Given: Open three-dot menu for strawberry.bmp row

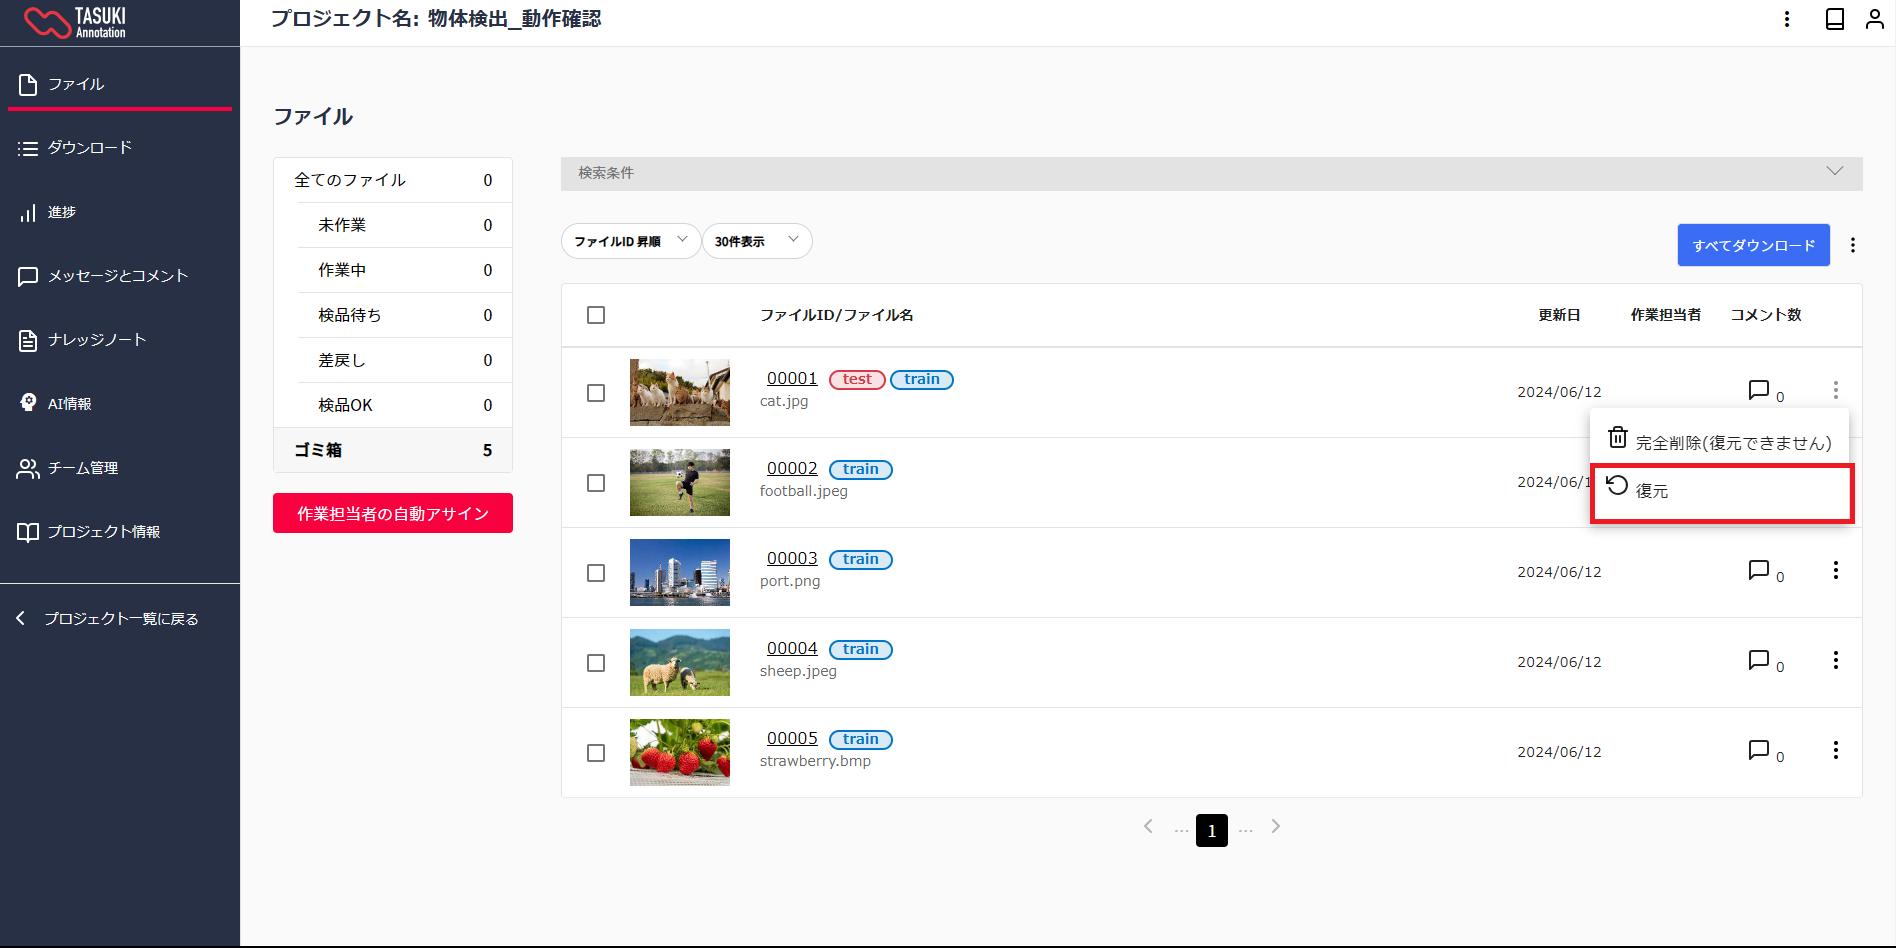Looking at the screenshot, I should point(1835,750).
